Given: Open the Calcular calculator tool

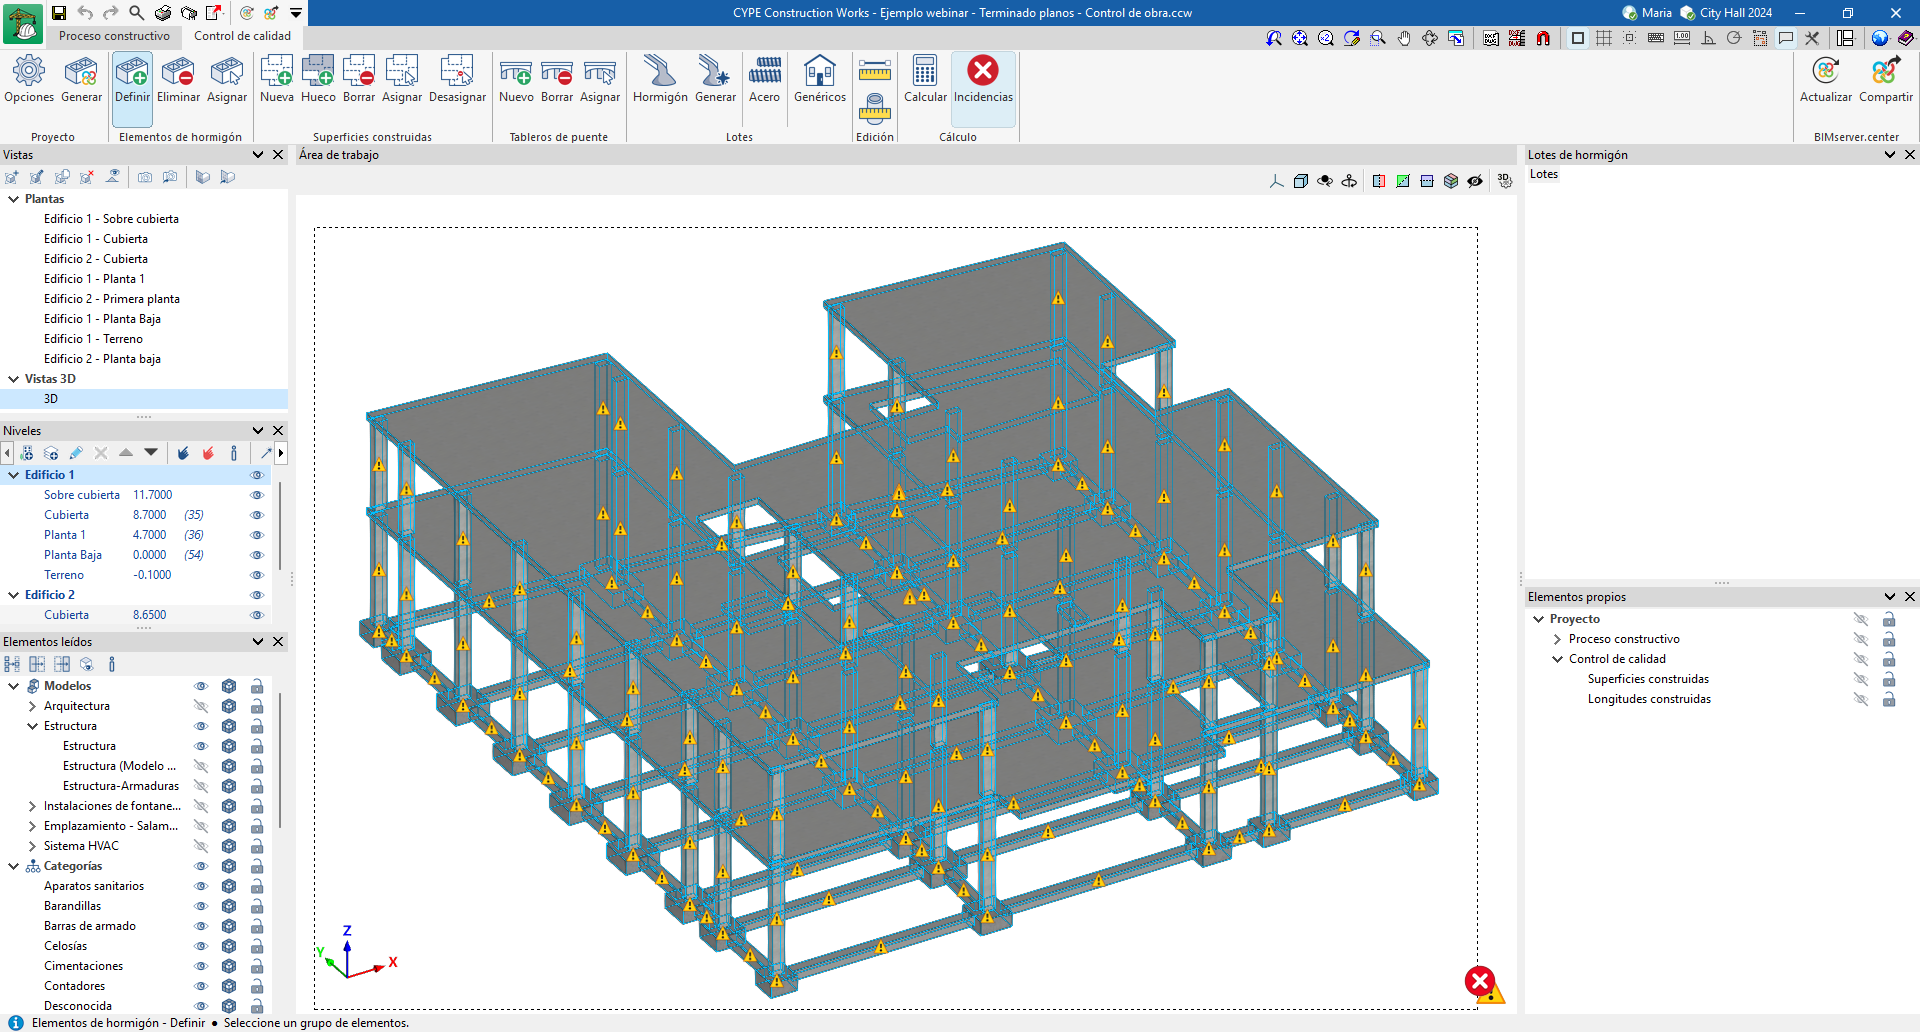Looking at the screenshot, I should pyautogui.click(x=925, y=72).
